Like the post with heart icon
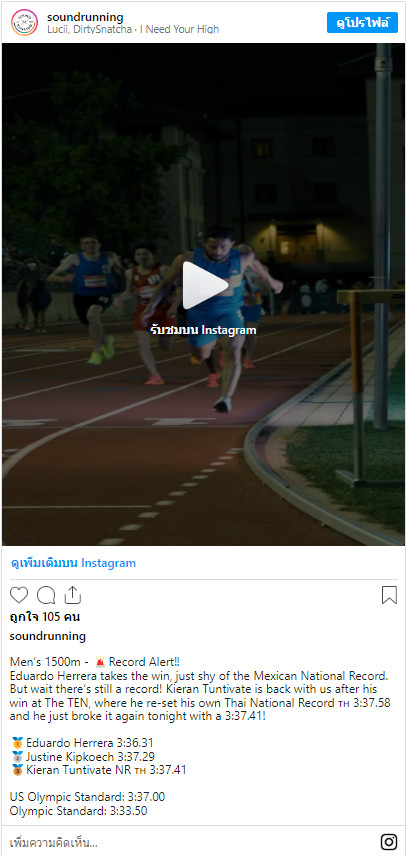This screenshot has width=406, height=856. 19,595
